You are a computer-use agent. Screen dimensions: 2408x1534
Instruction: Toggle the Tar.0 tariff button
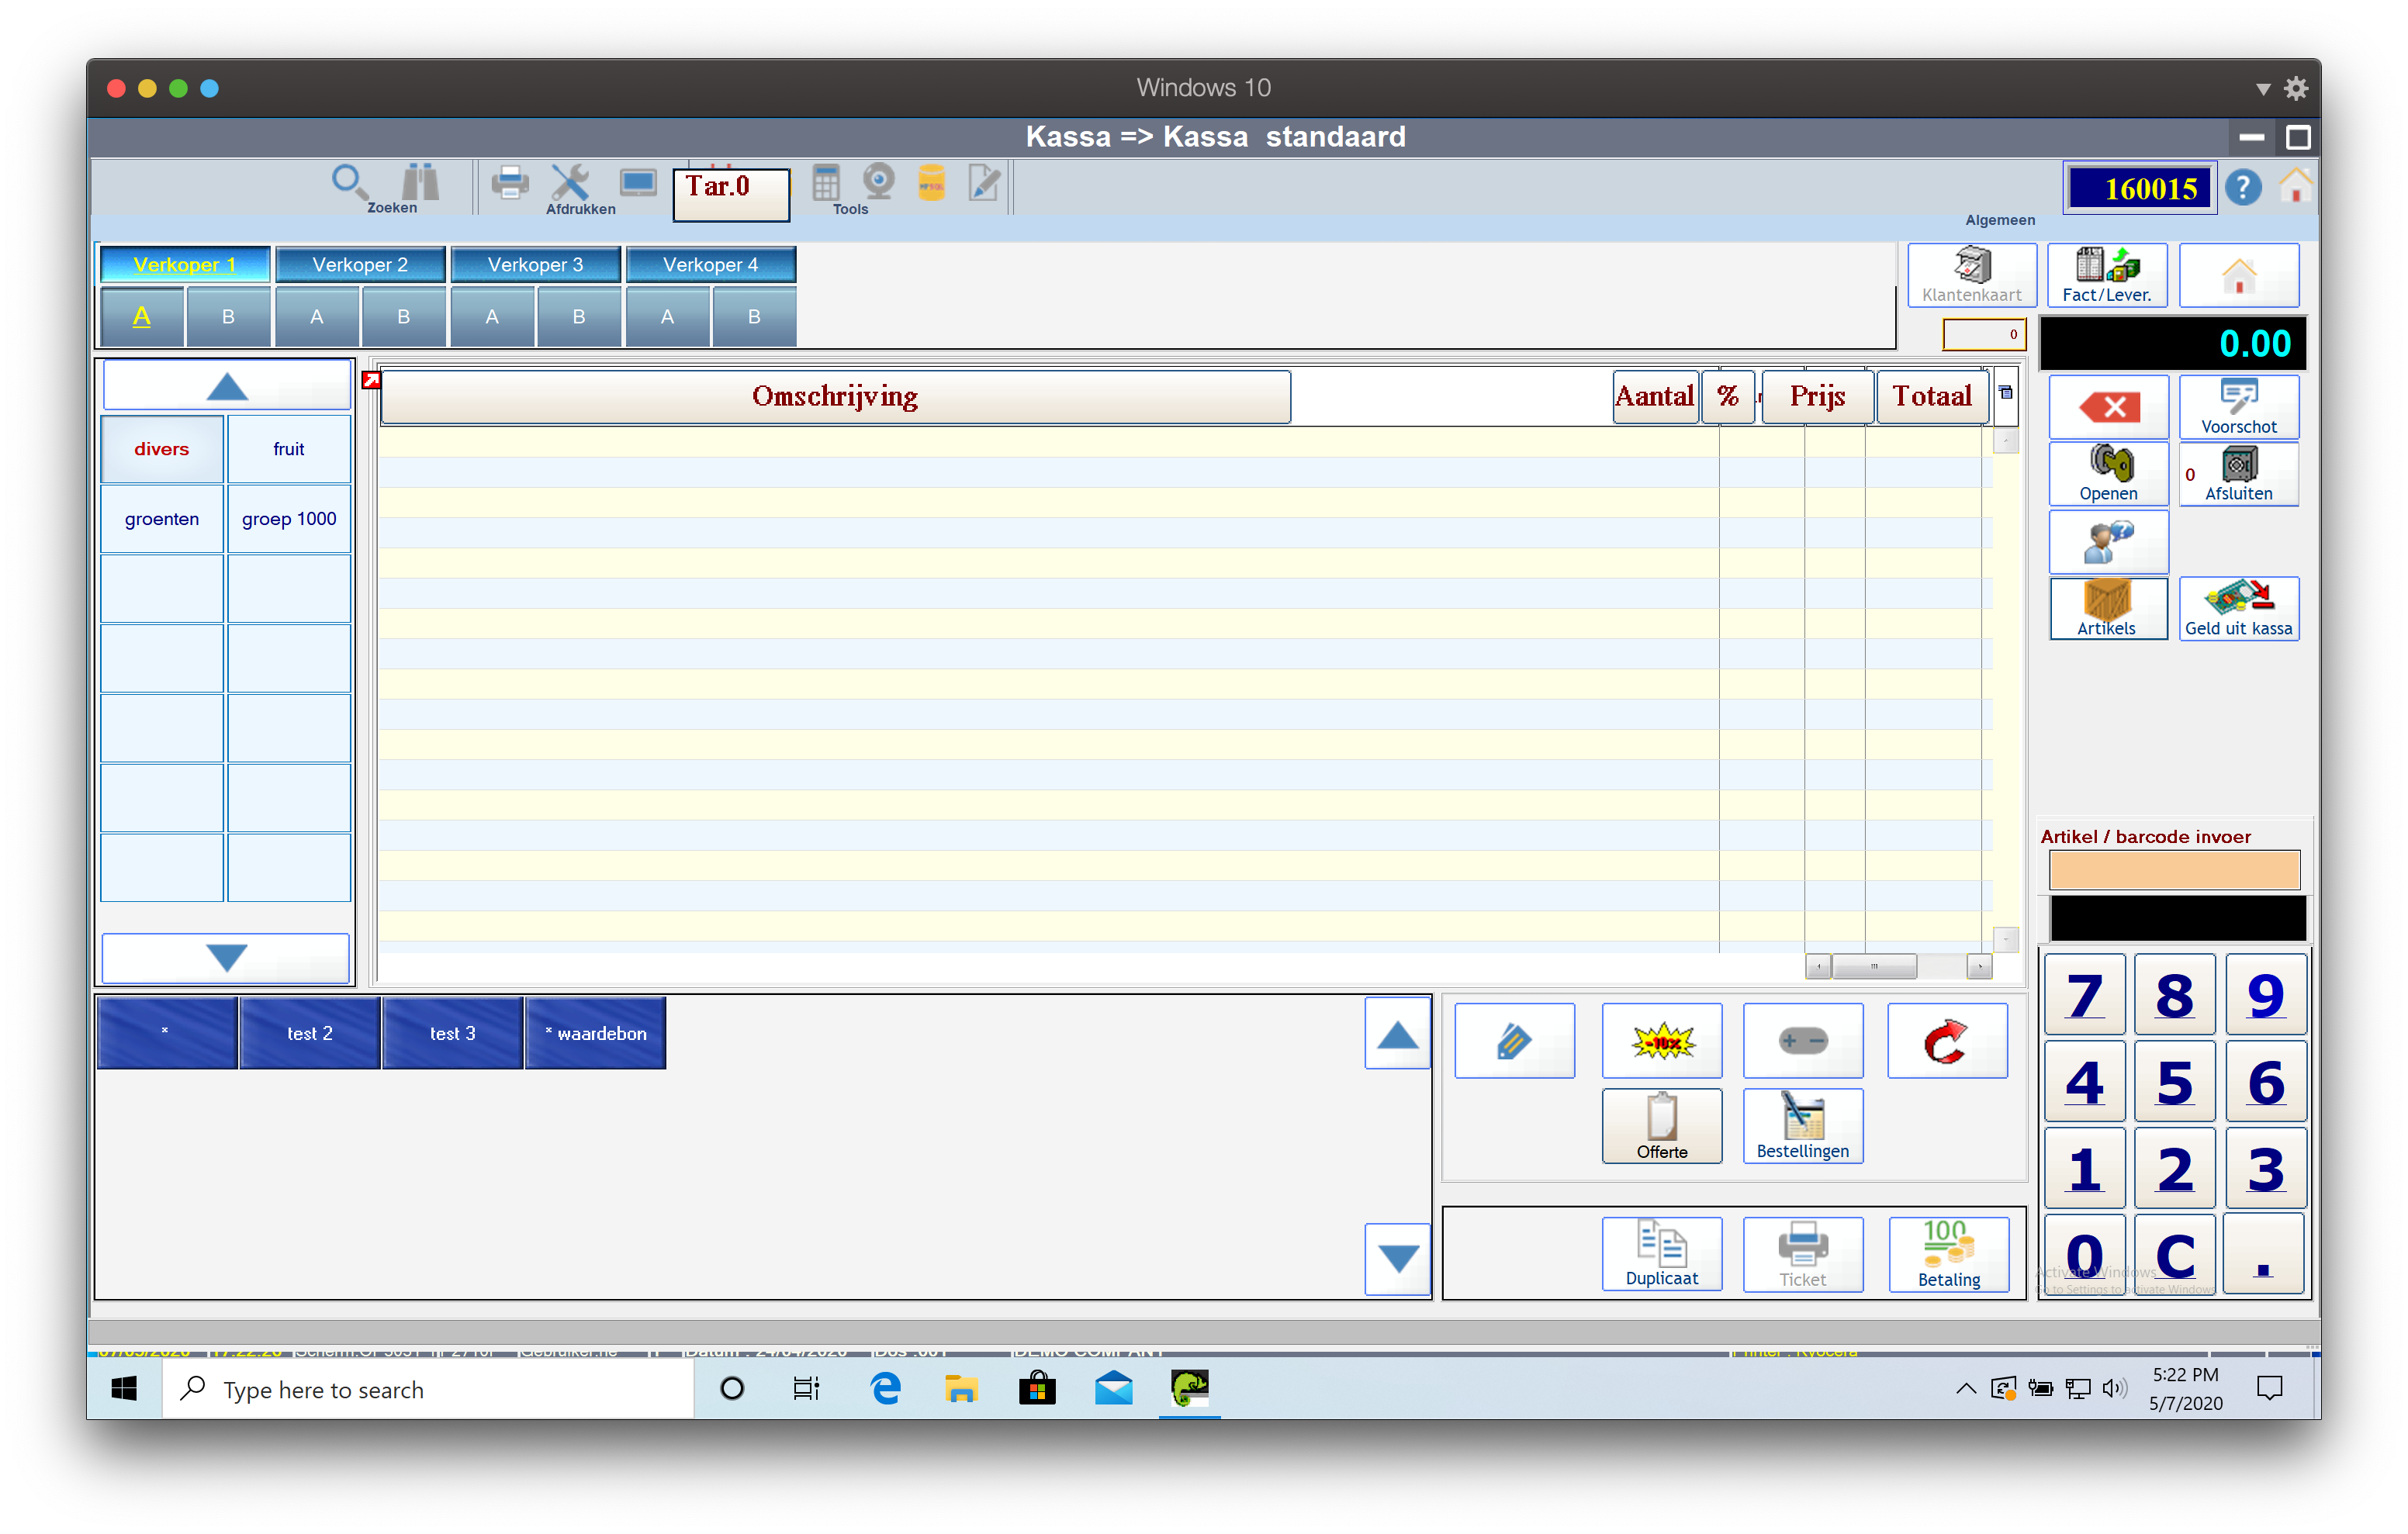[730, 193]
